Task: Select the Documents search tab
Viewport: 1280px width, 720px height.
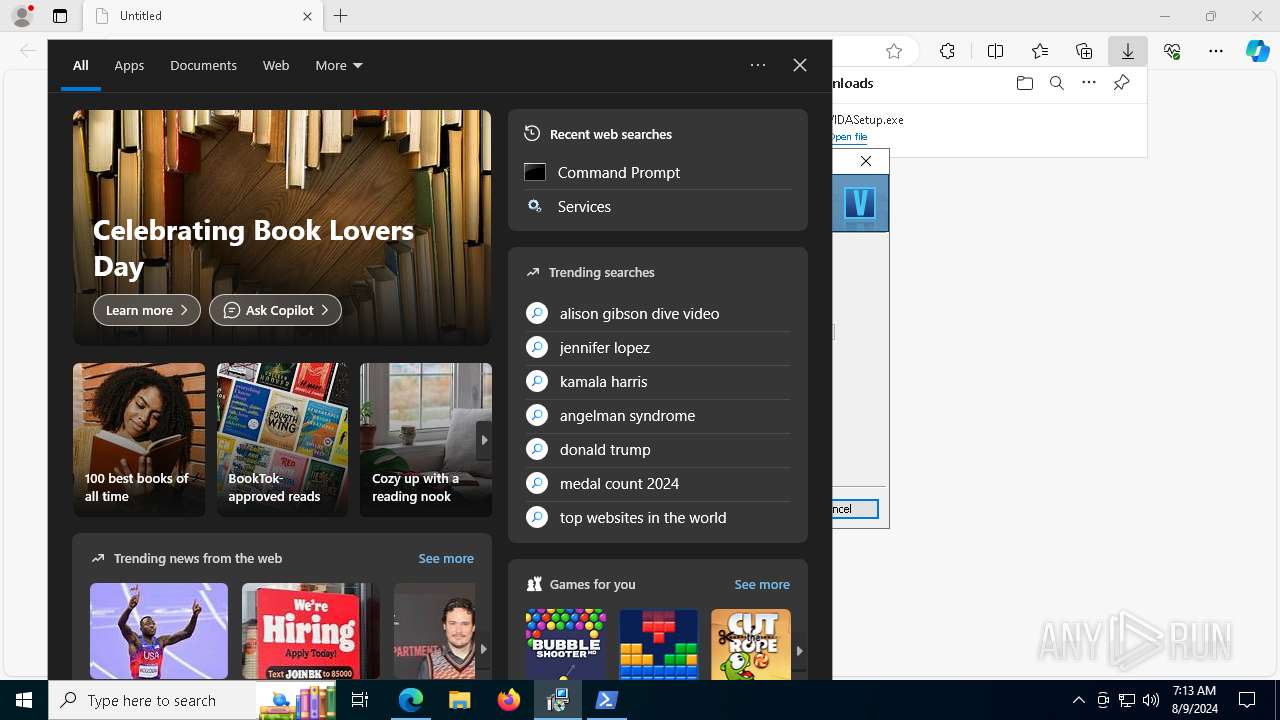Action: point(203,65)
